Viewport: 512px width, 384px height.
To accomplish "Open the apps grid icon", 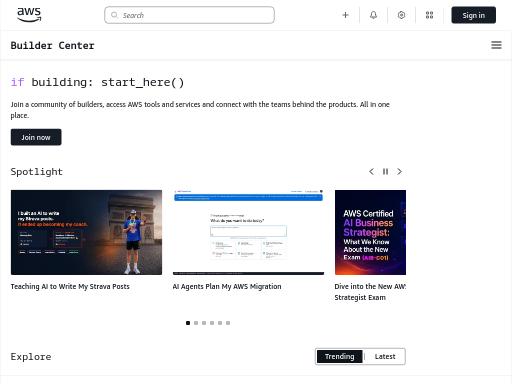I will 429,15.
